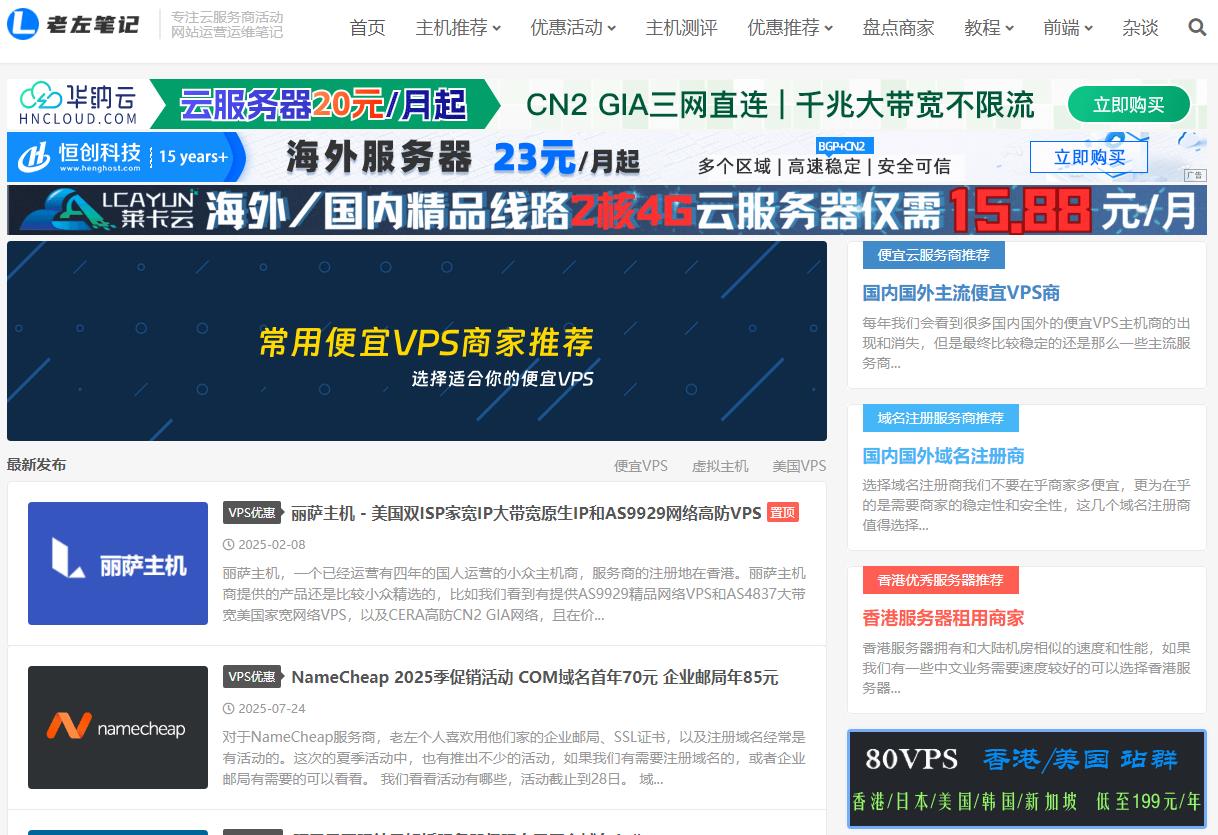Image resolution: width=1218 pixels, height=835 pixels.
Task: Open the 丽萨主机 article thumbnail
Action: point(118,563)
